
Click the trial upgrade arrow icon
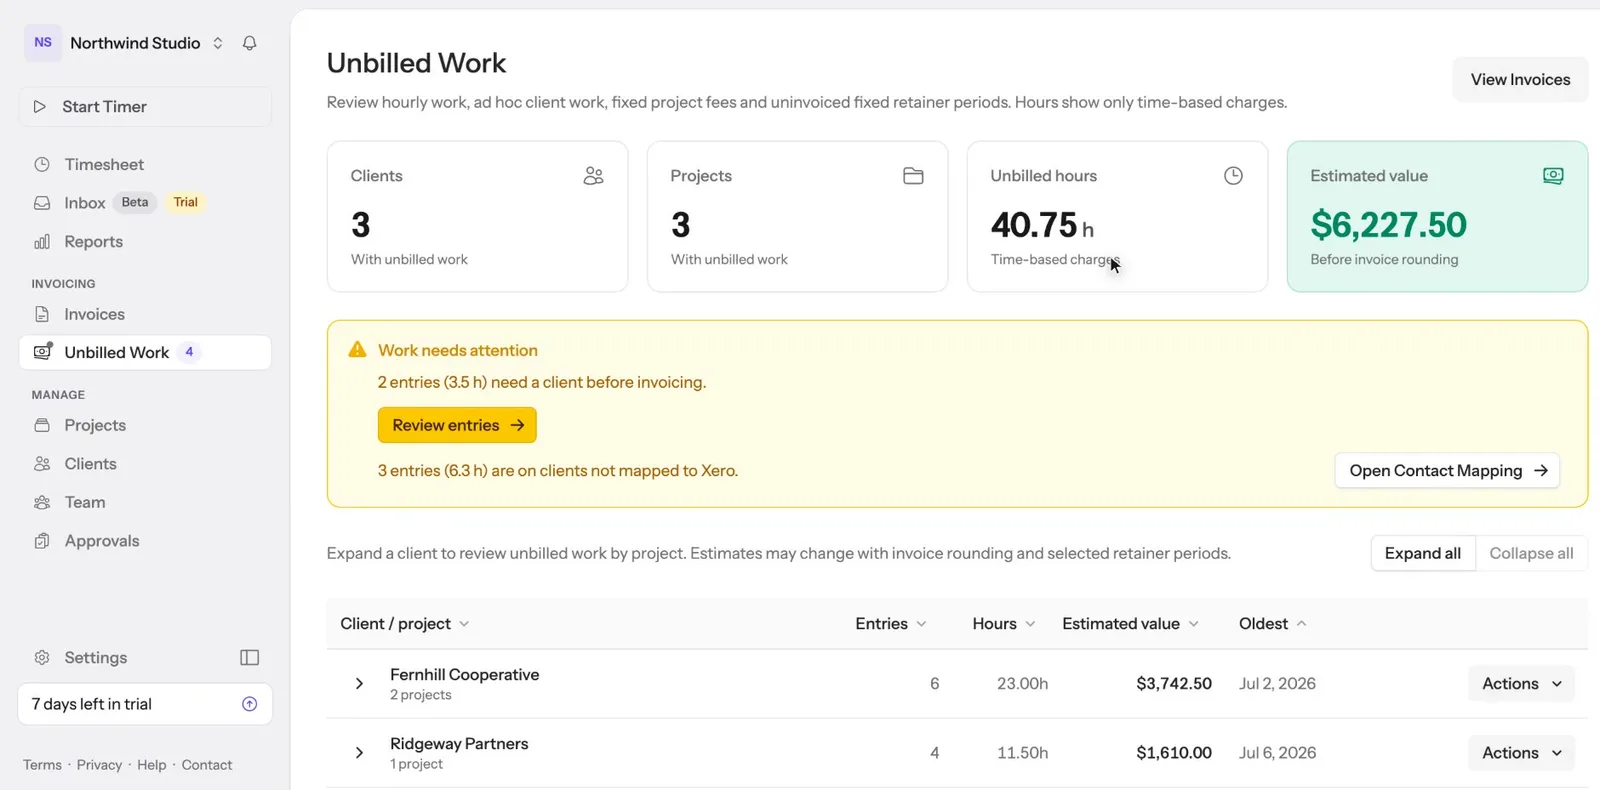[x=250, y=704]
